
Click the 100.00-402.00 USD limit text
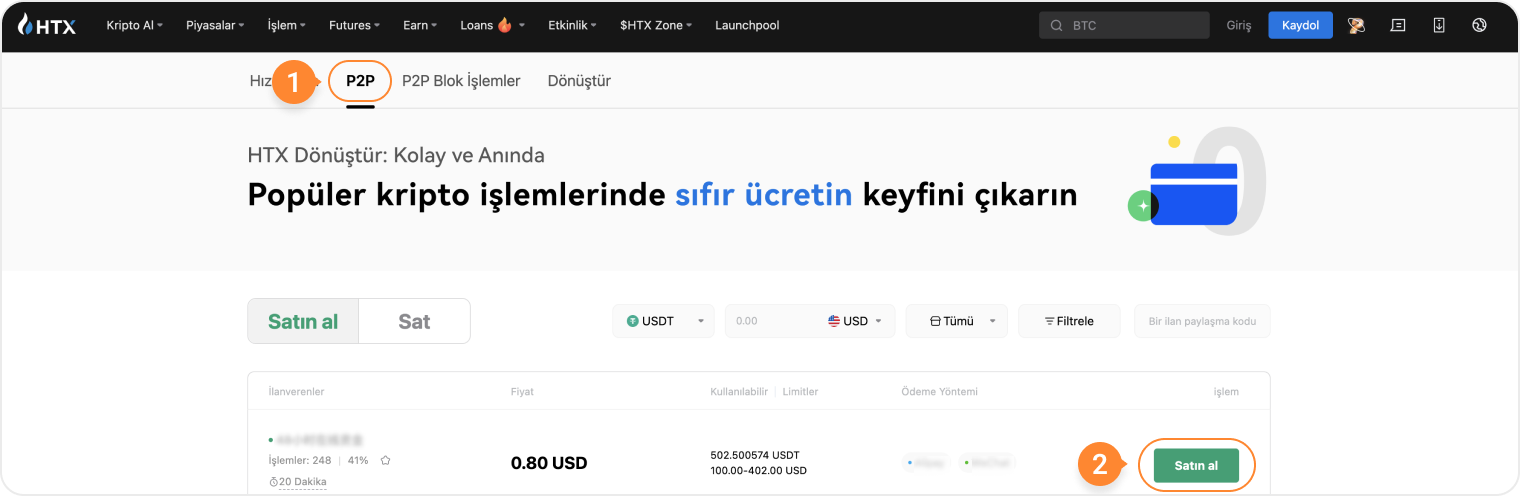coord(759,470)
